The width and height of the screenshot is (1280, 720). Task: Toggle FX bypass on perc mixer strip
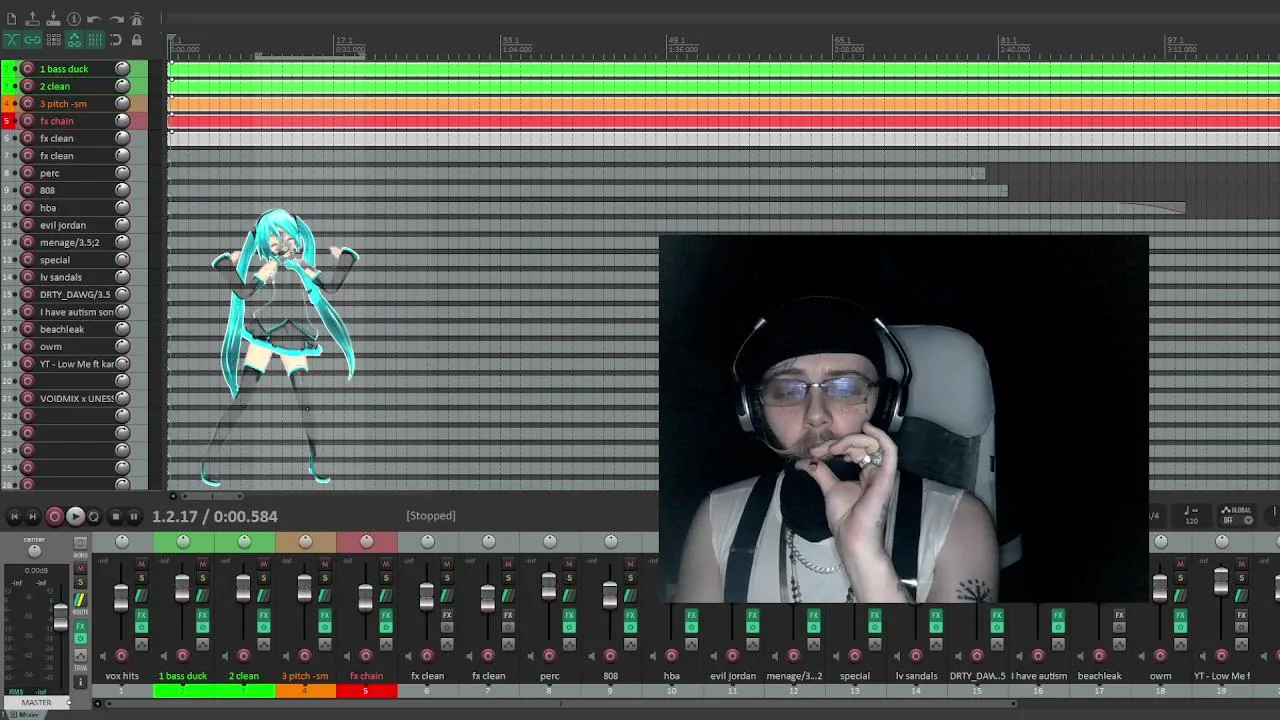pos(569,627)
